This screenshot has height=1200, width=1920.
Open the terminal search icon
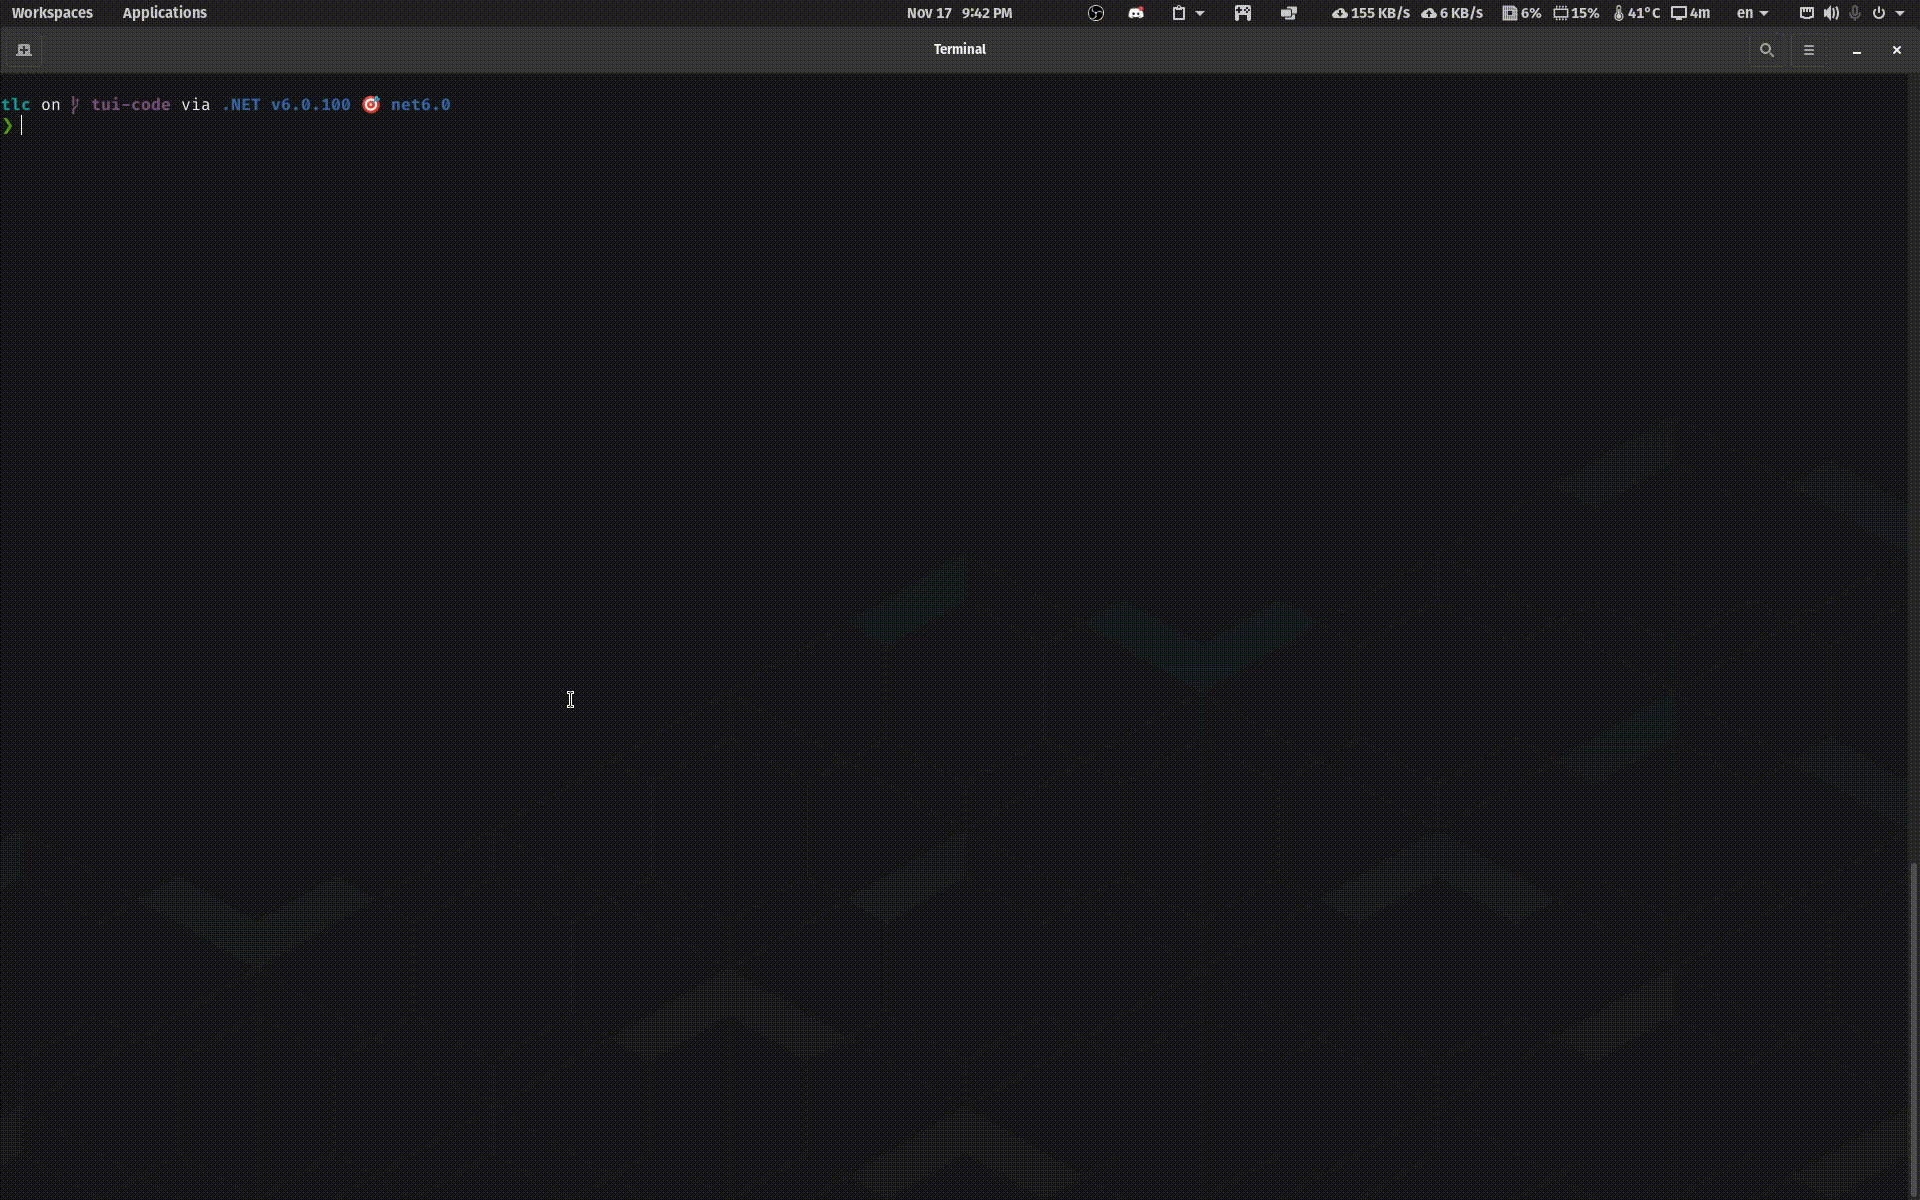pyautogui.click(x=1766, y=50)
